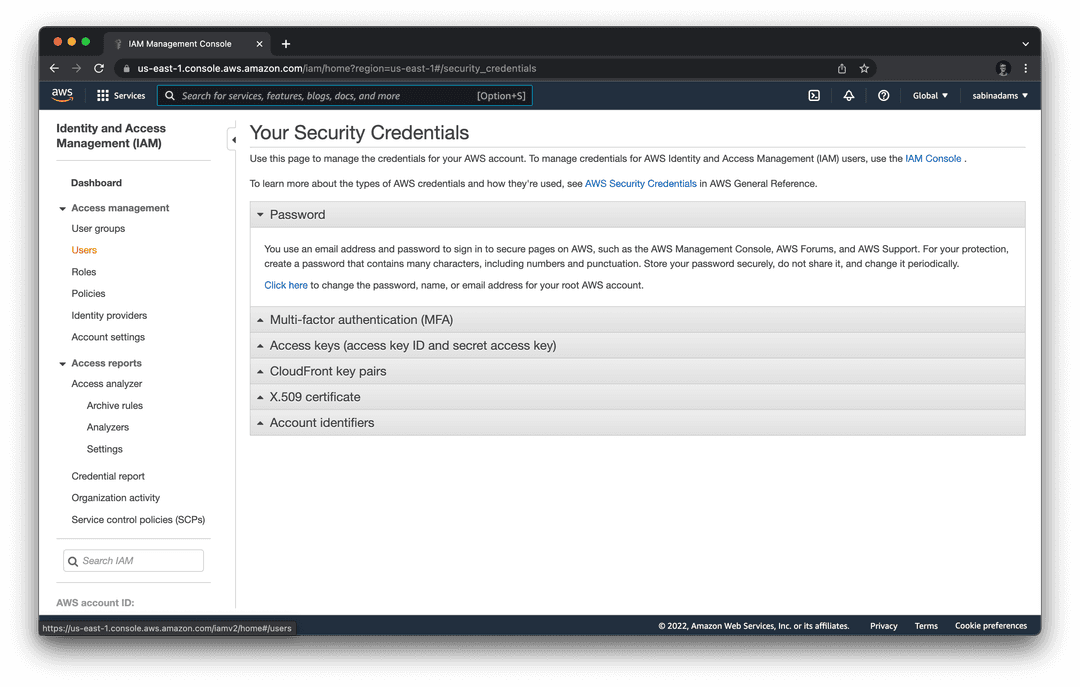The height and width of the screenshot is (687, 1080).
Task: Open the notifications bell
Action: click(849, 95)
